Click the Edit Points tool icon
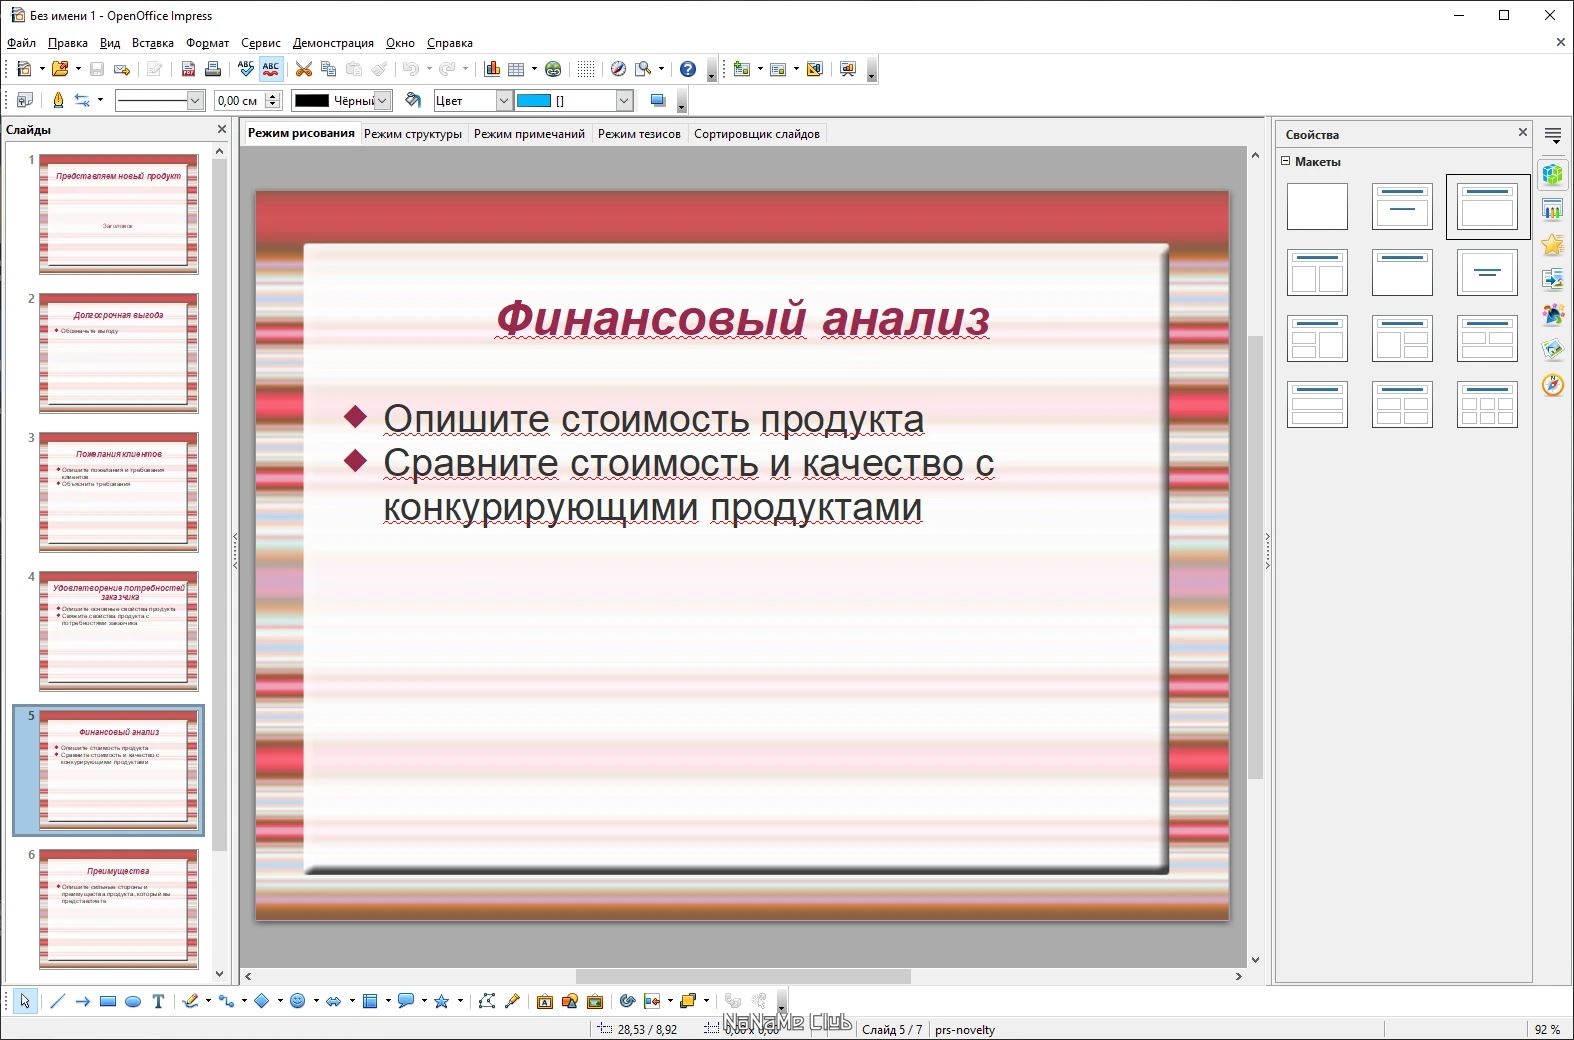1574x1040 pixels. pyautogui.click(x=487, y=1001)
